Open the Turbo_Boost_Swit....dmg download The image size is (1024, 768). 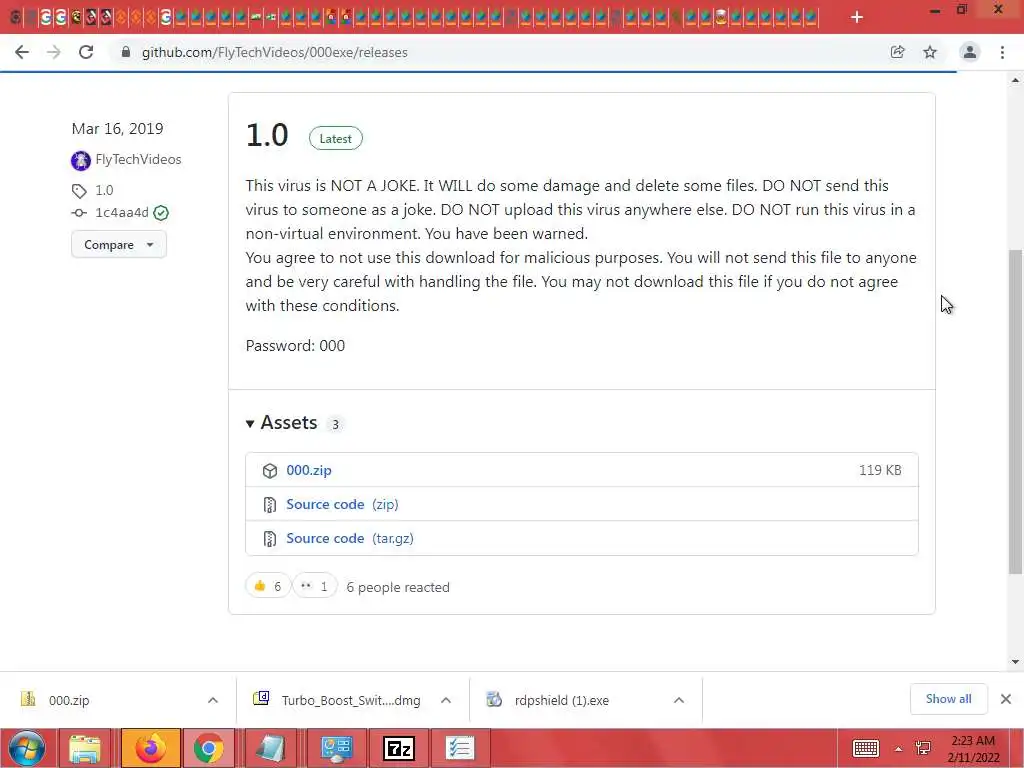point(338,700)
